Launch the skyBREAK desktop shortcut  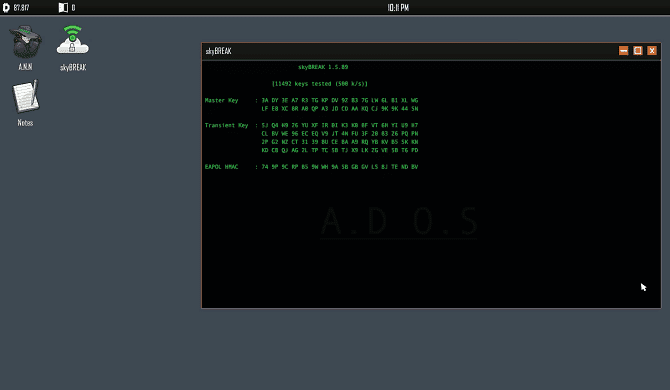(73, 40)
